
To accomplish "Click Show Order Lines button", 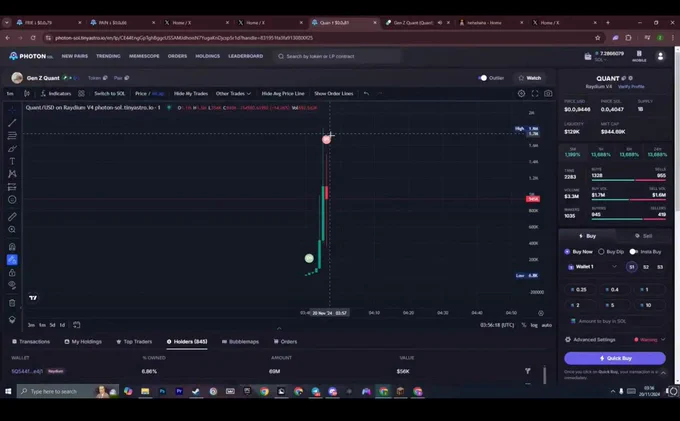I will point(333,93).
